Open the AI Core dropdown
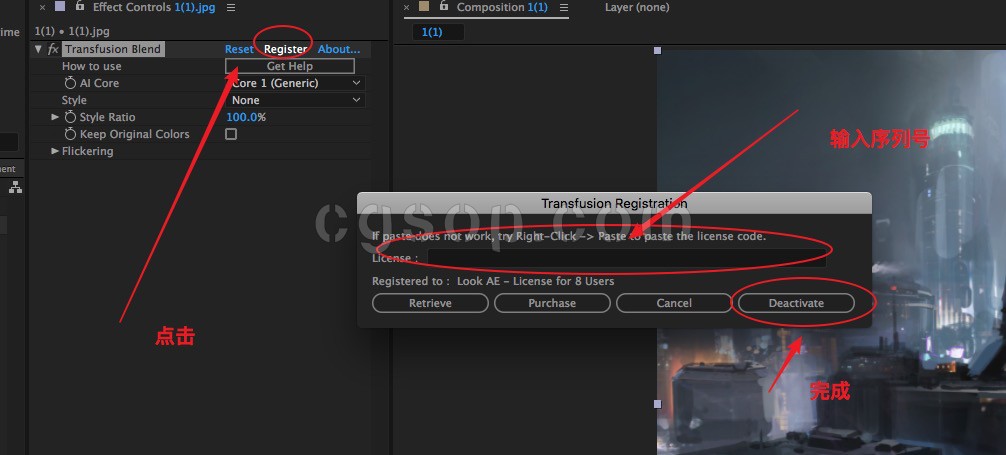 pyautogui.click(x=296, y=83)
